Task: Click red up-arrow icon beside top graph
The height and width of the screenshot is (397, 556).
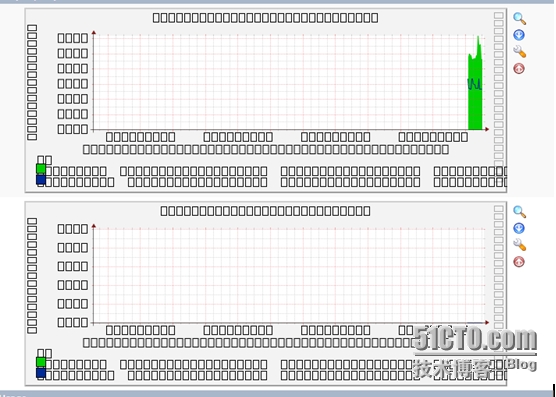Action: point(519,68)
